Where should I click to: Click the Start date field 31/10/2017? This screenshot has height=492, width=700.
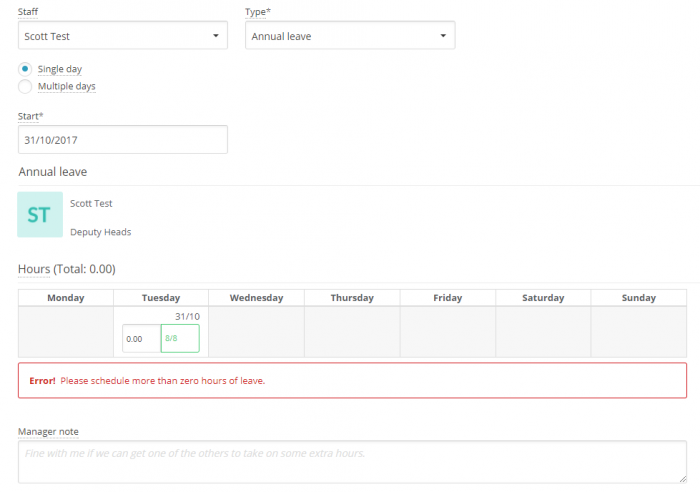[x=123, y=140]
